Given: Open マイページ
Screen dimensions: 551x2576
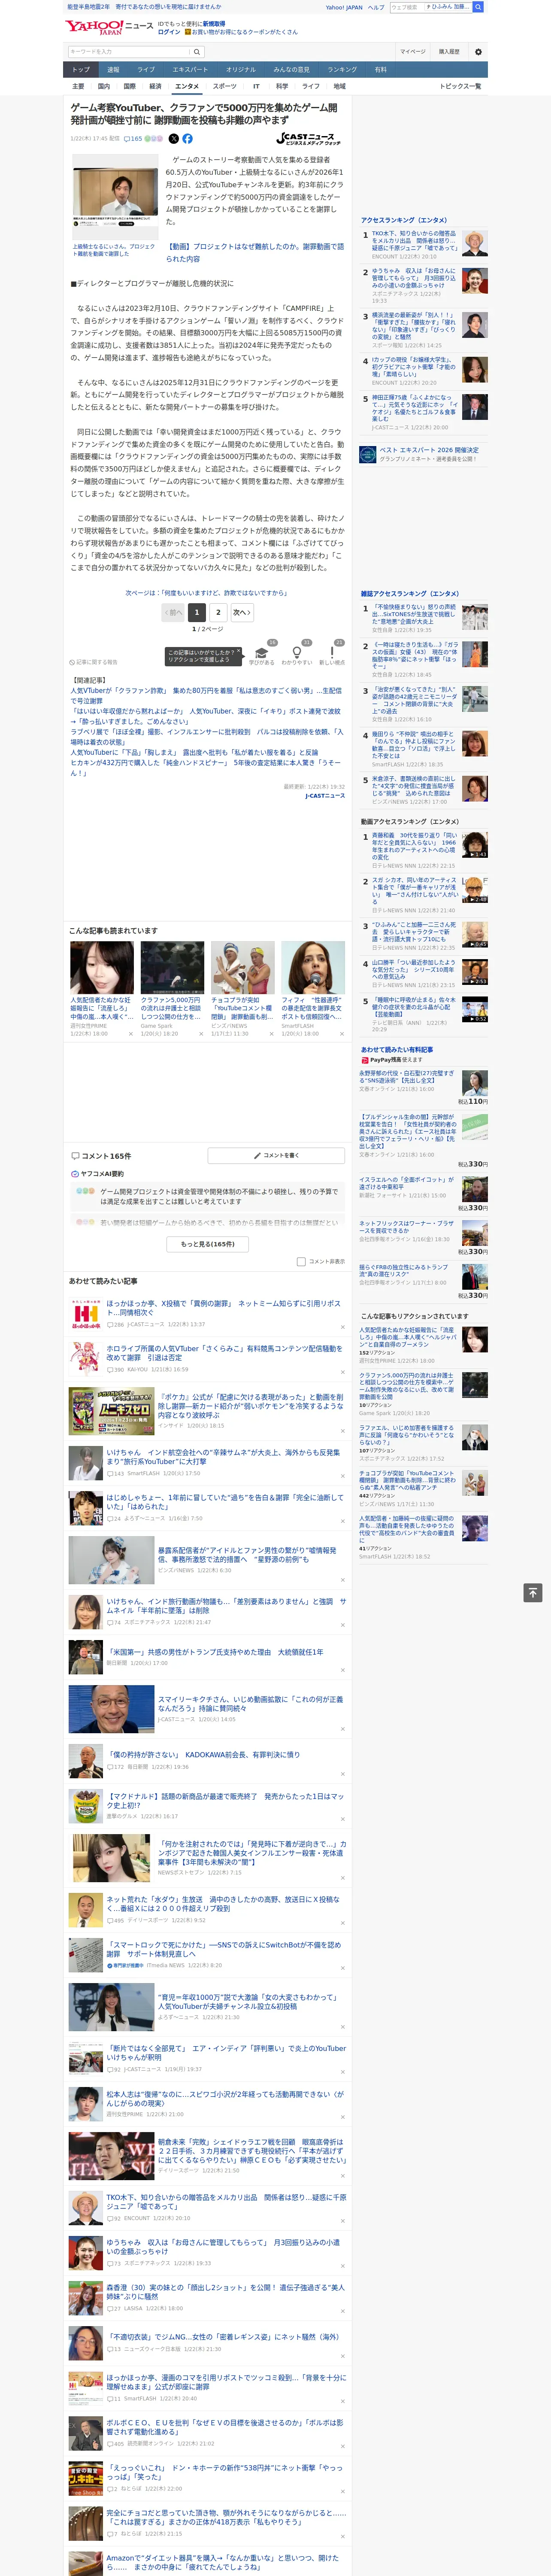Looking at the screenshot, I should pos(412,51).
